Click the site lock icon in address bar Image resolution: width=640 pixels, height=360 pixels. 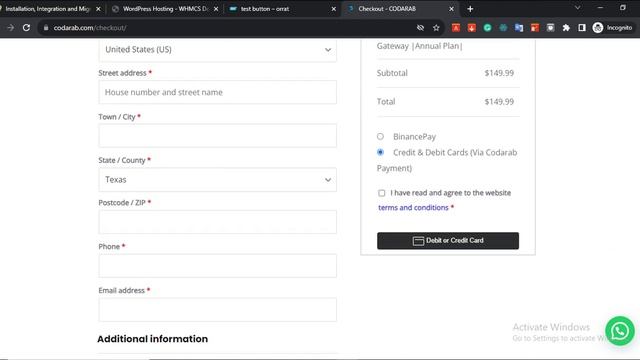click(46, 28)
